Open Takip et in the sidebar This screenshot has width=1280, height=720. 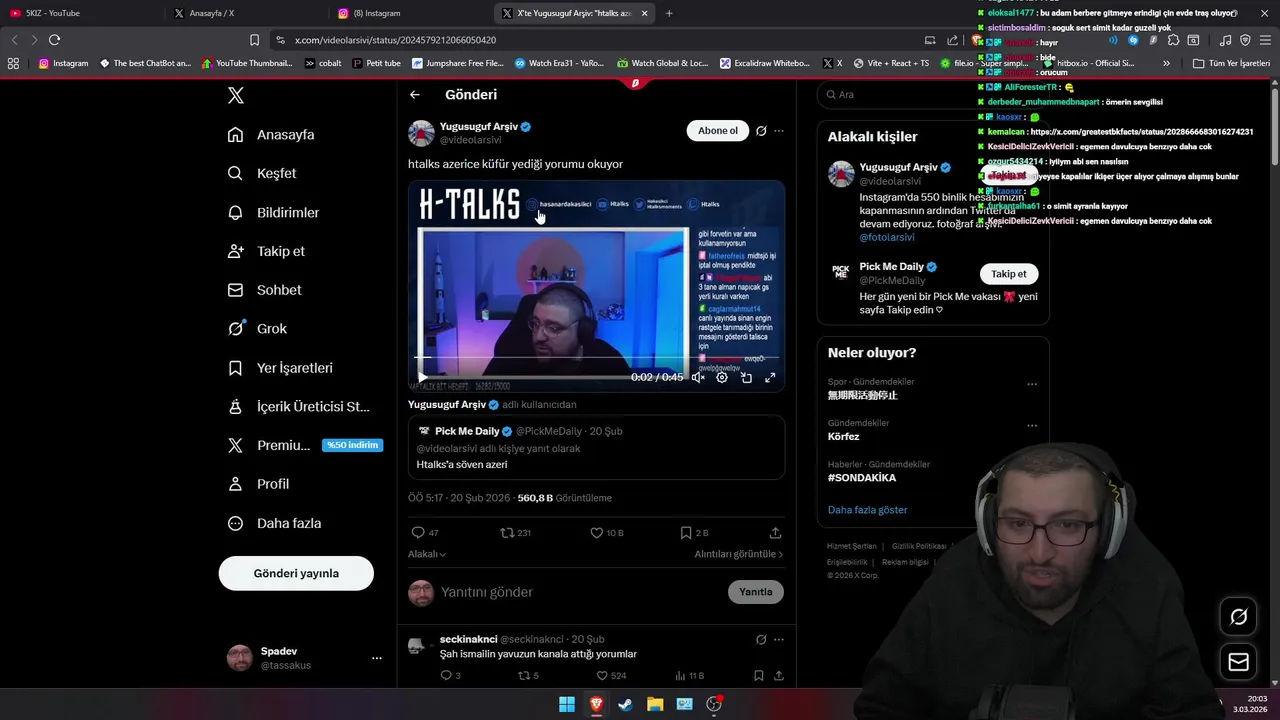coord(266,251)
